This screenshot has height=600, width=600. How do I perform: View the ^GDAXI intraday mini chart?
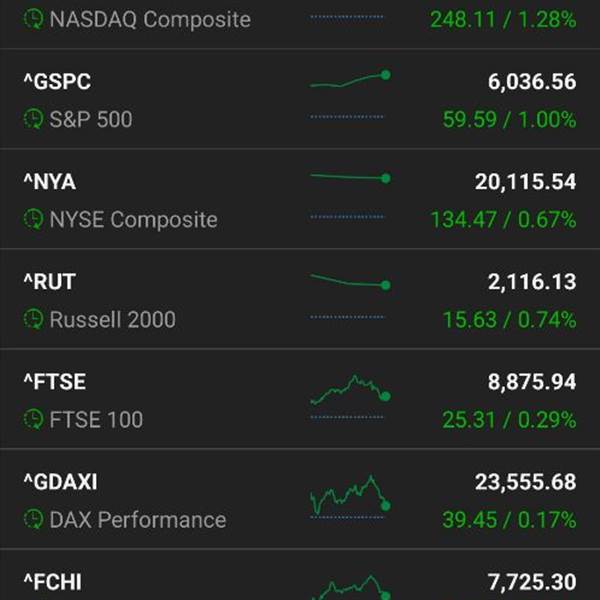pyautogui.click(x=350, y=494)
